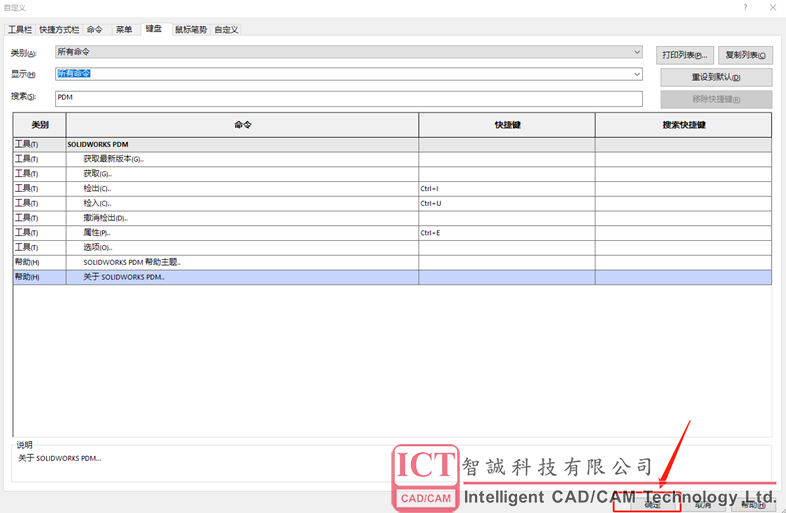This screenshot has width=786, height=513.
Task: Click the 类别 column header
Action: [x=40, y=125]
